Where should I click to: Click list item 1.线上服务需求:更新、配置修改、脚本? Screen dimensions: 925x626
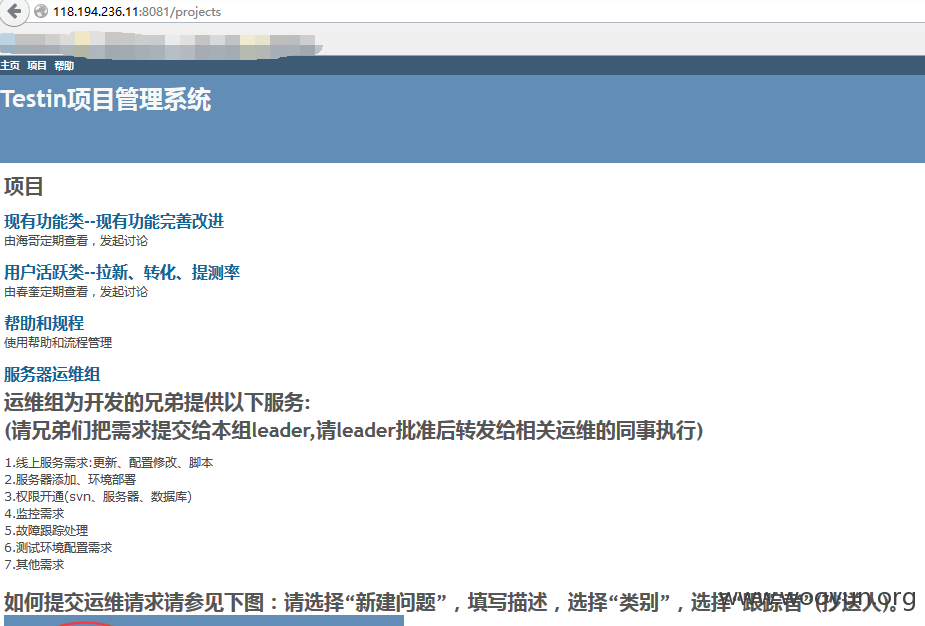(x=109, y=463)
